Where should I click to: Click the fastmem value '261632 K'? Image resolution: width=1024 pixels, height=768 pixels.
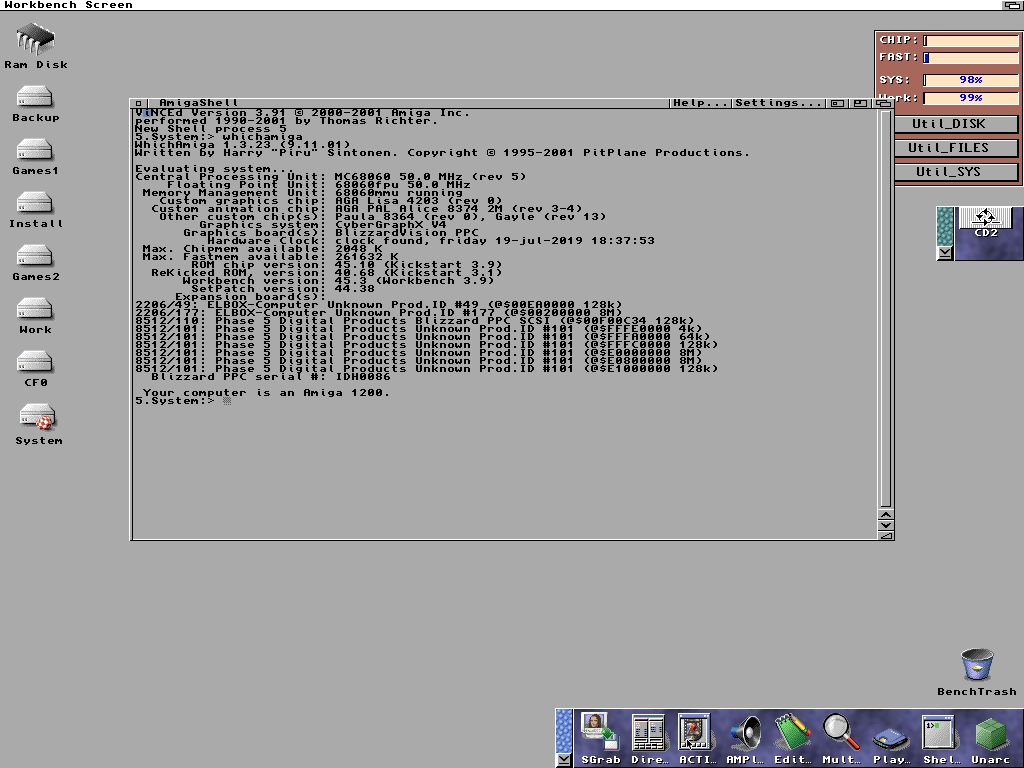click(x=366, y=257)
